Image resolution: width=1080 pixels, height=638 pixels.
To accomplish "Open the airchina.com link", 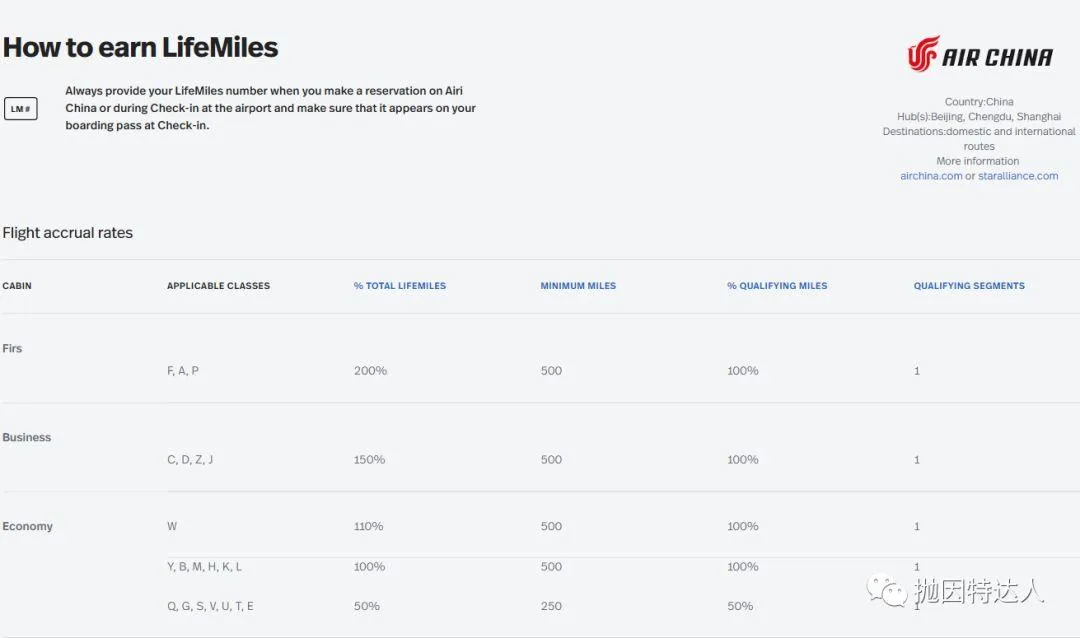I will [x=931, y=176].
